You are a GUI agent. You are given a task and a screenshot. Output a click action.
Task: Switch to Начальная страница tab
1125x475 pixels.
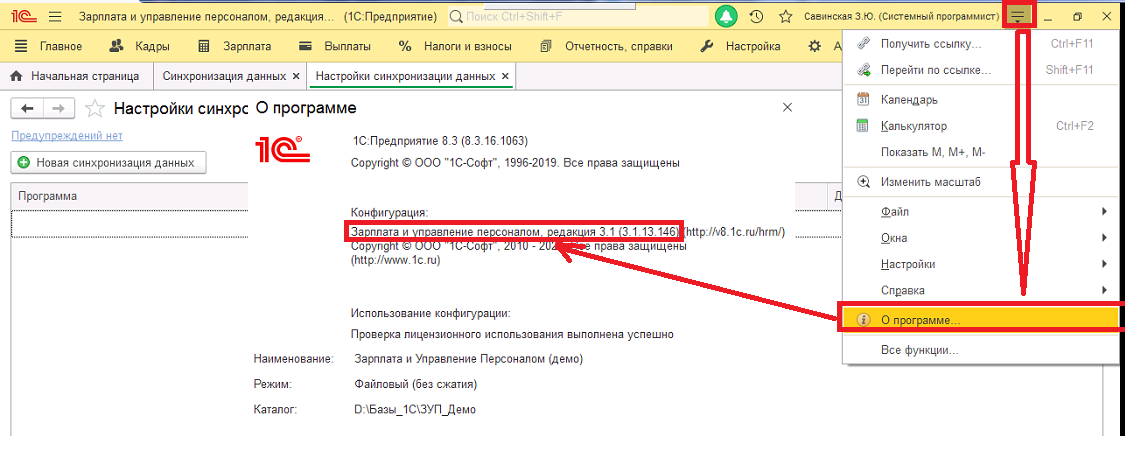coord(76,75)
